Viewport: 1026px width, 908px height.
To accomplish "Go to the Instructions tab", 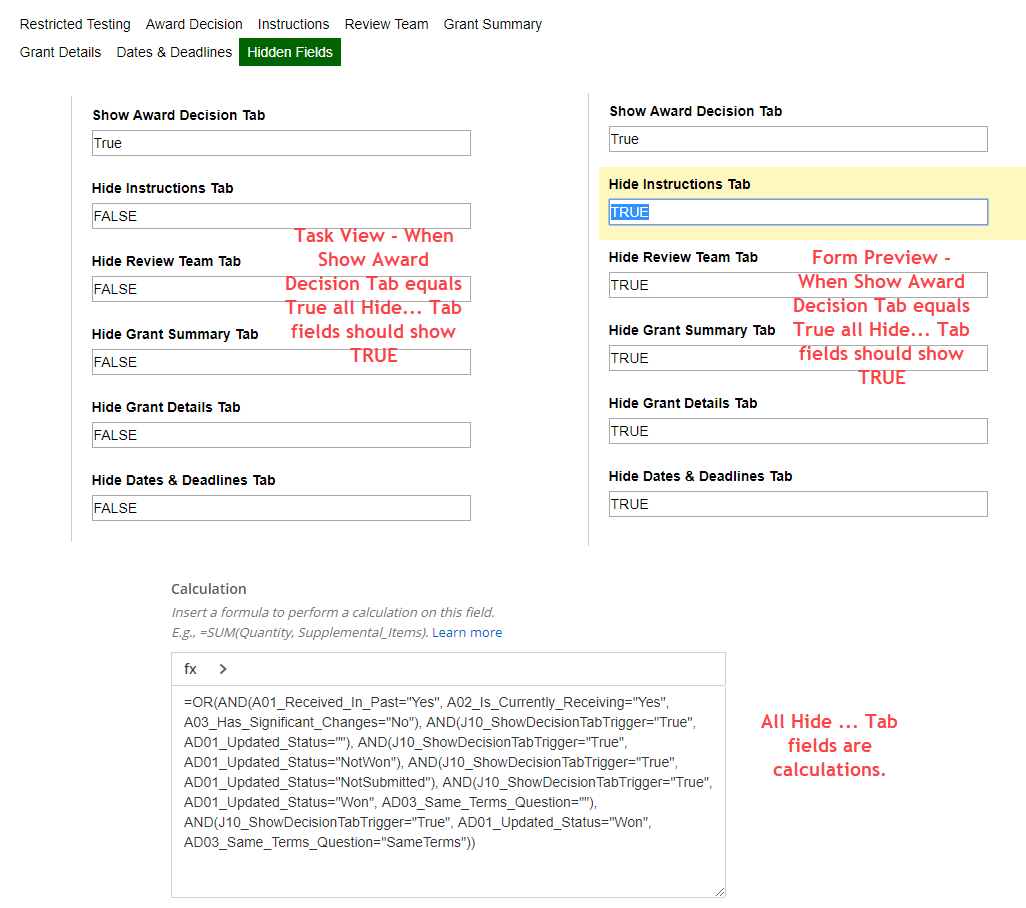I will point(293,24).
